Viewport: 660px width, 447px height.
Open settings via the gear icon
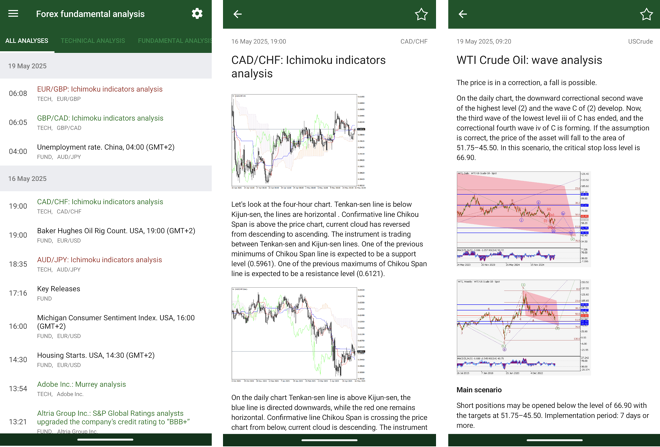(197, 14)
